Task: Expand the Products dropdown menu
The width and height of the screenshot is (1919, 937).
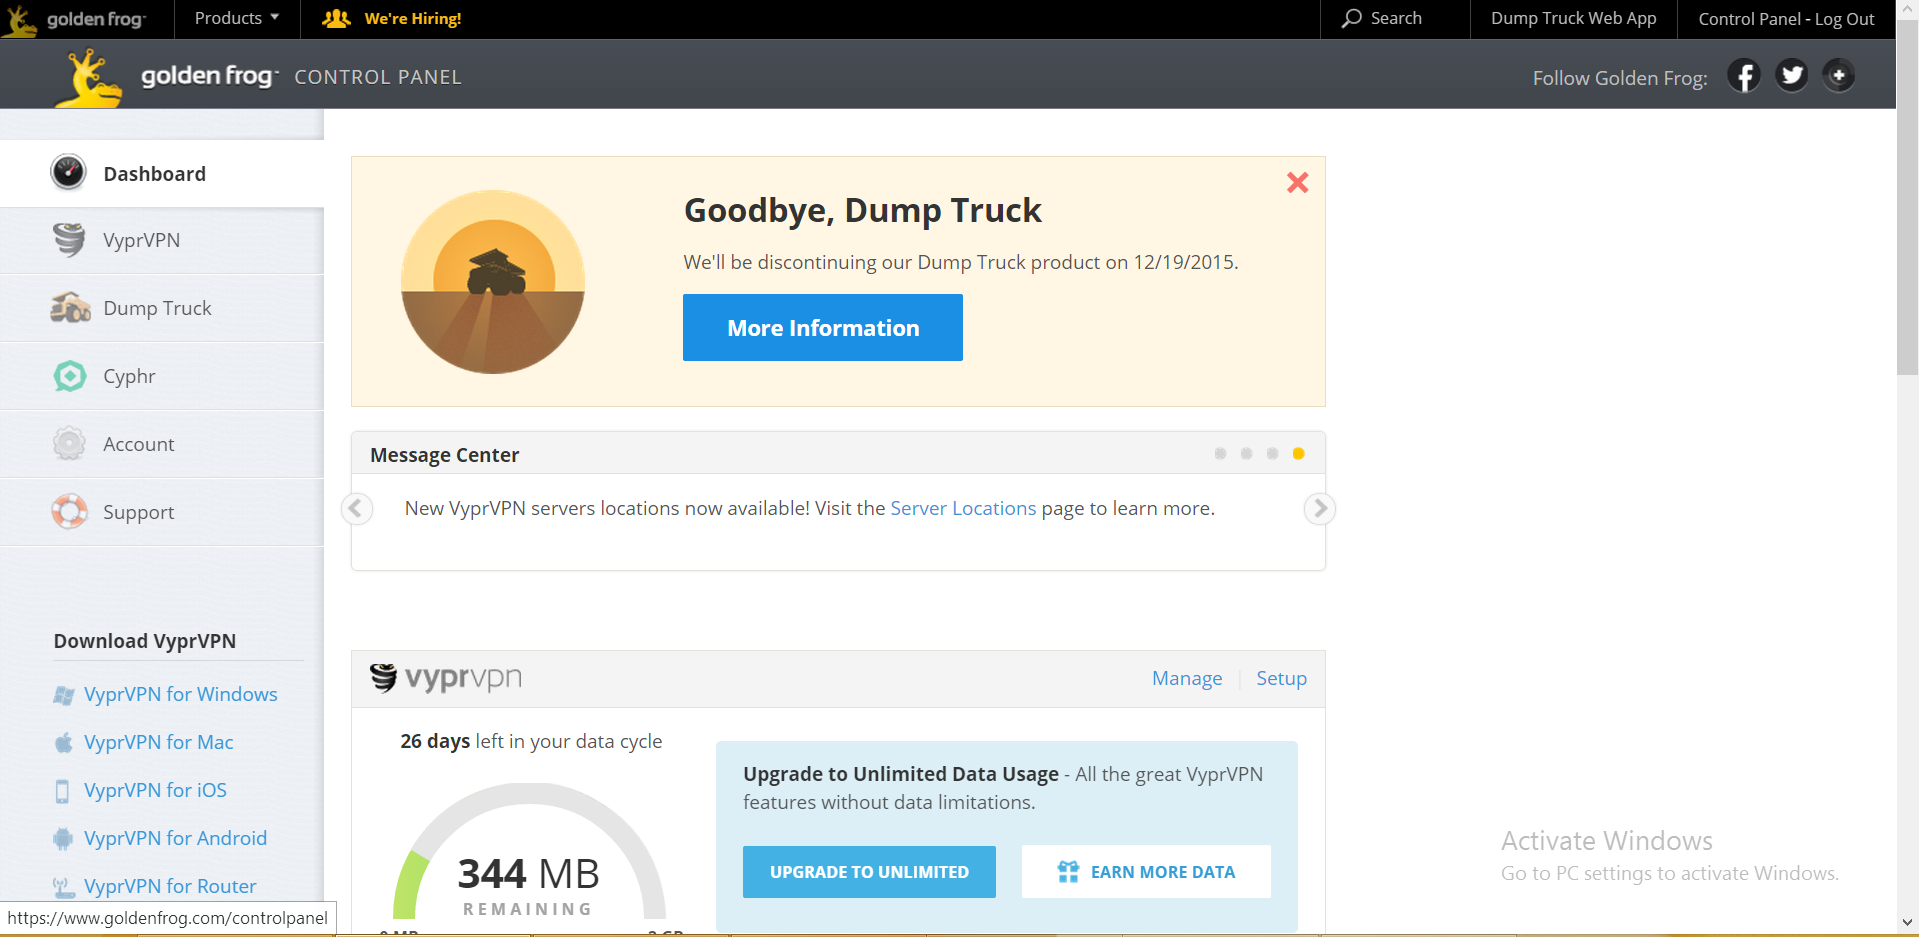Action: [x=237, y=18]
